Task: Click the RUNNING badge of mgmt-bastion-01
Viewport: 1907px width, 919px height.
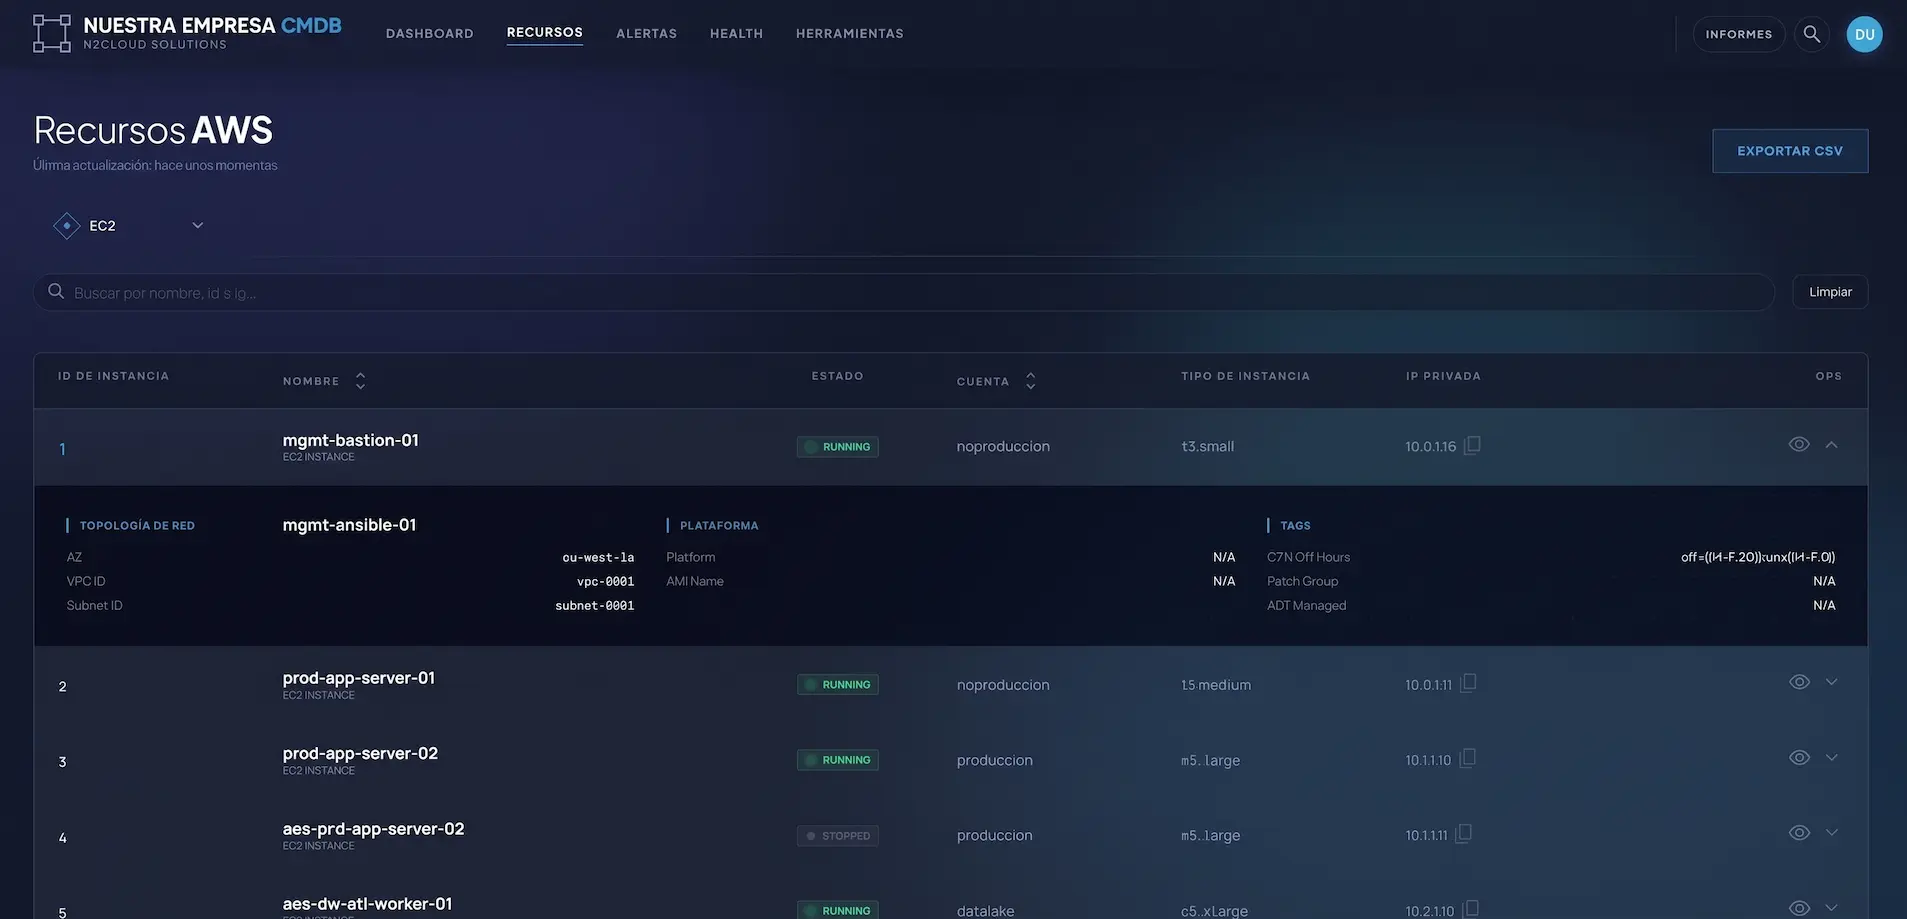Action: (x=838, y=447)
